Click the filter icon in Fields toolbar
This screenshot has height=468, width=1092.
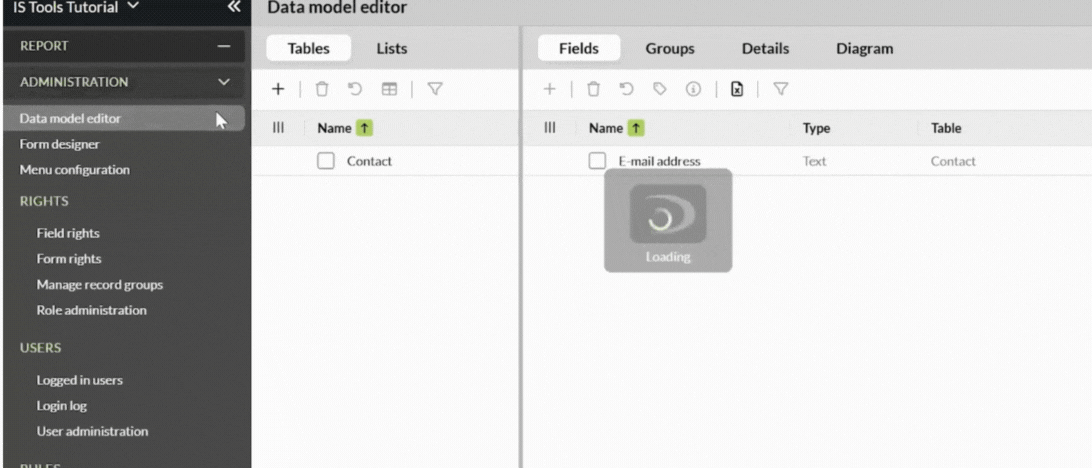(x=780, y=89)
